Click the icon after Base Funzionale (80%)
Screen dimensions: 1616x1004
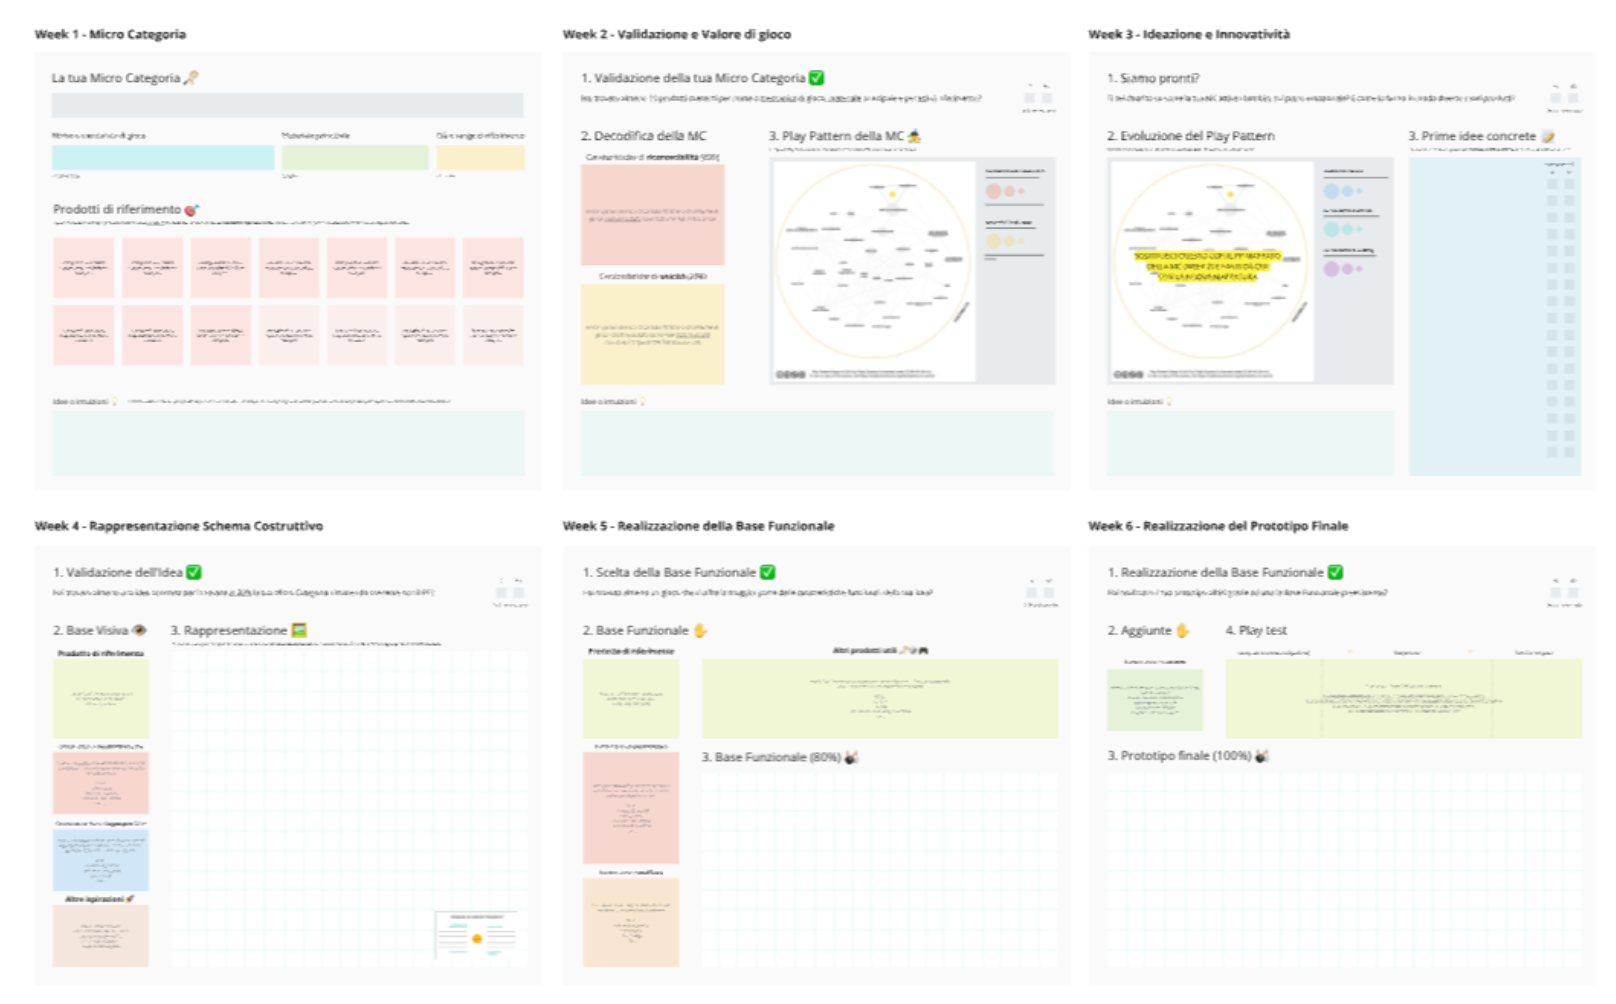pos(851,757)
